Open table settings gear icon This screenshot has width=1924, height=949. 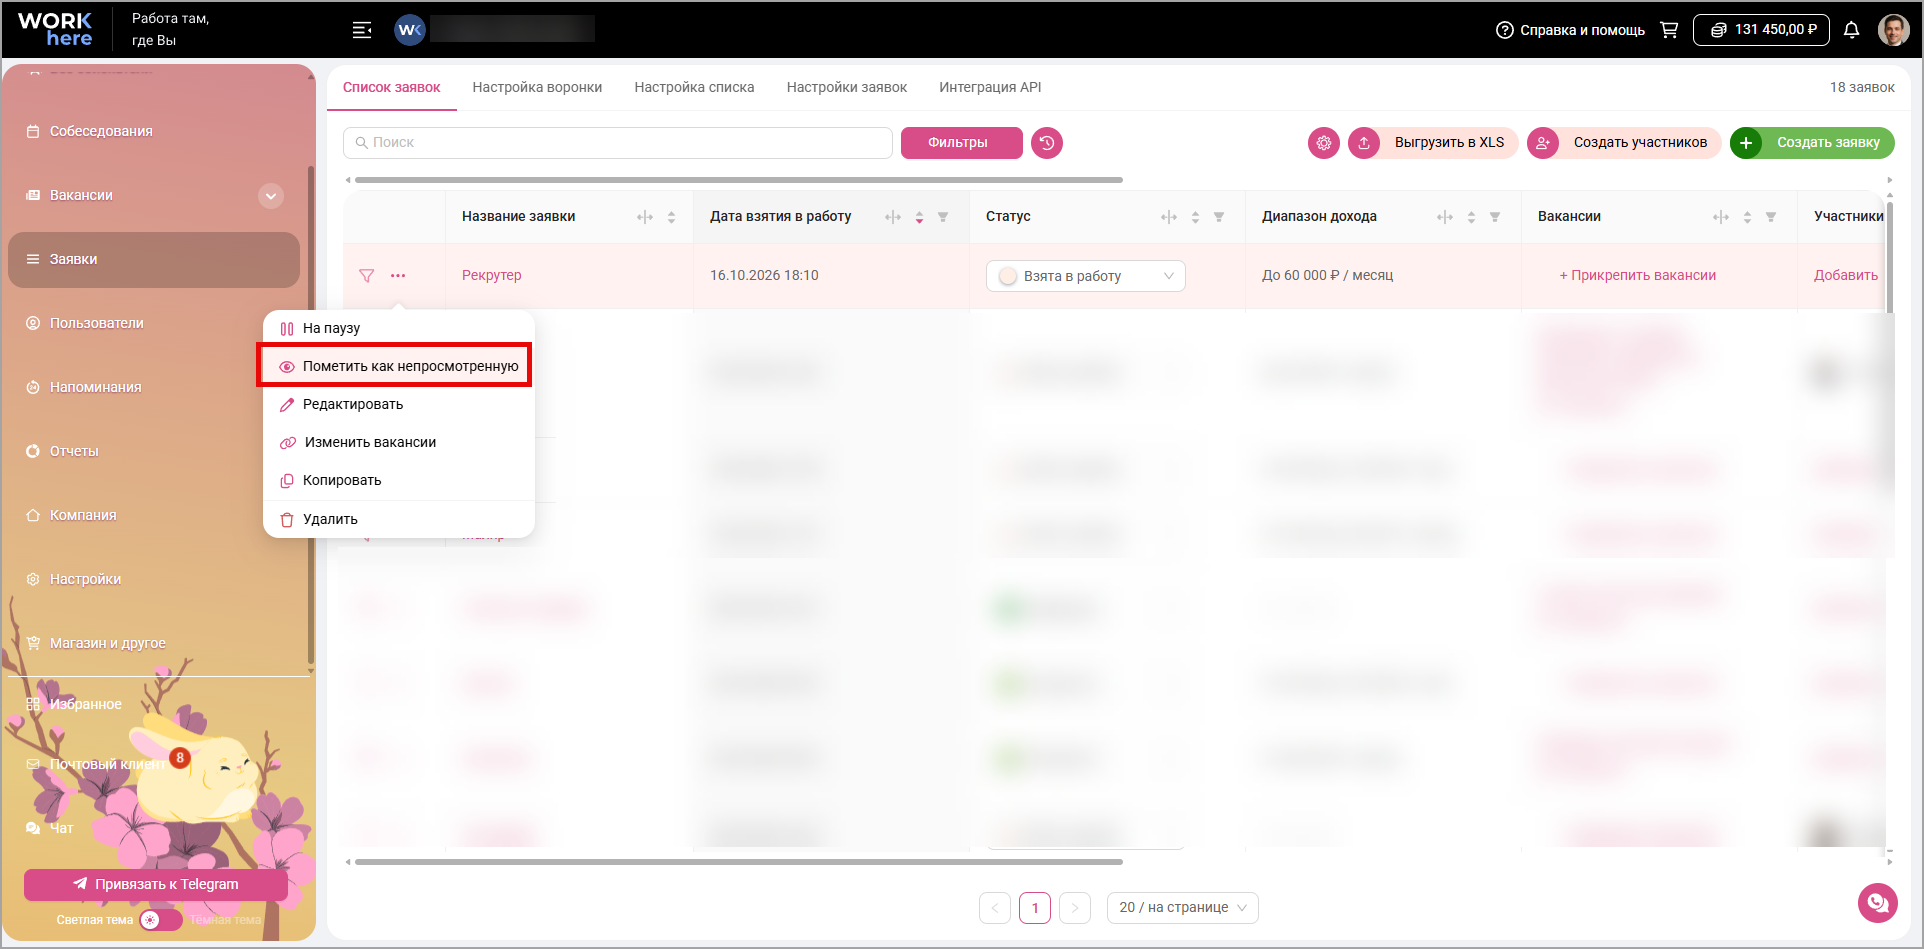coord(1324,143)
